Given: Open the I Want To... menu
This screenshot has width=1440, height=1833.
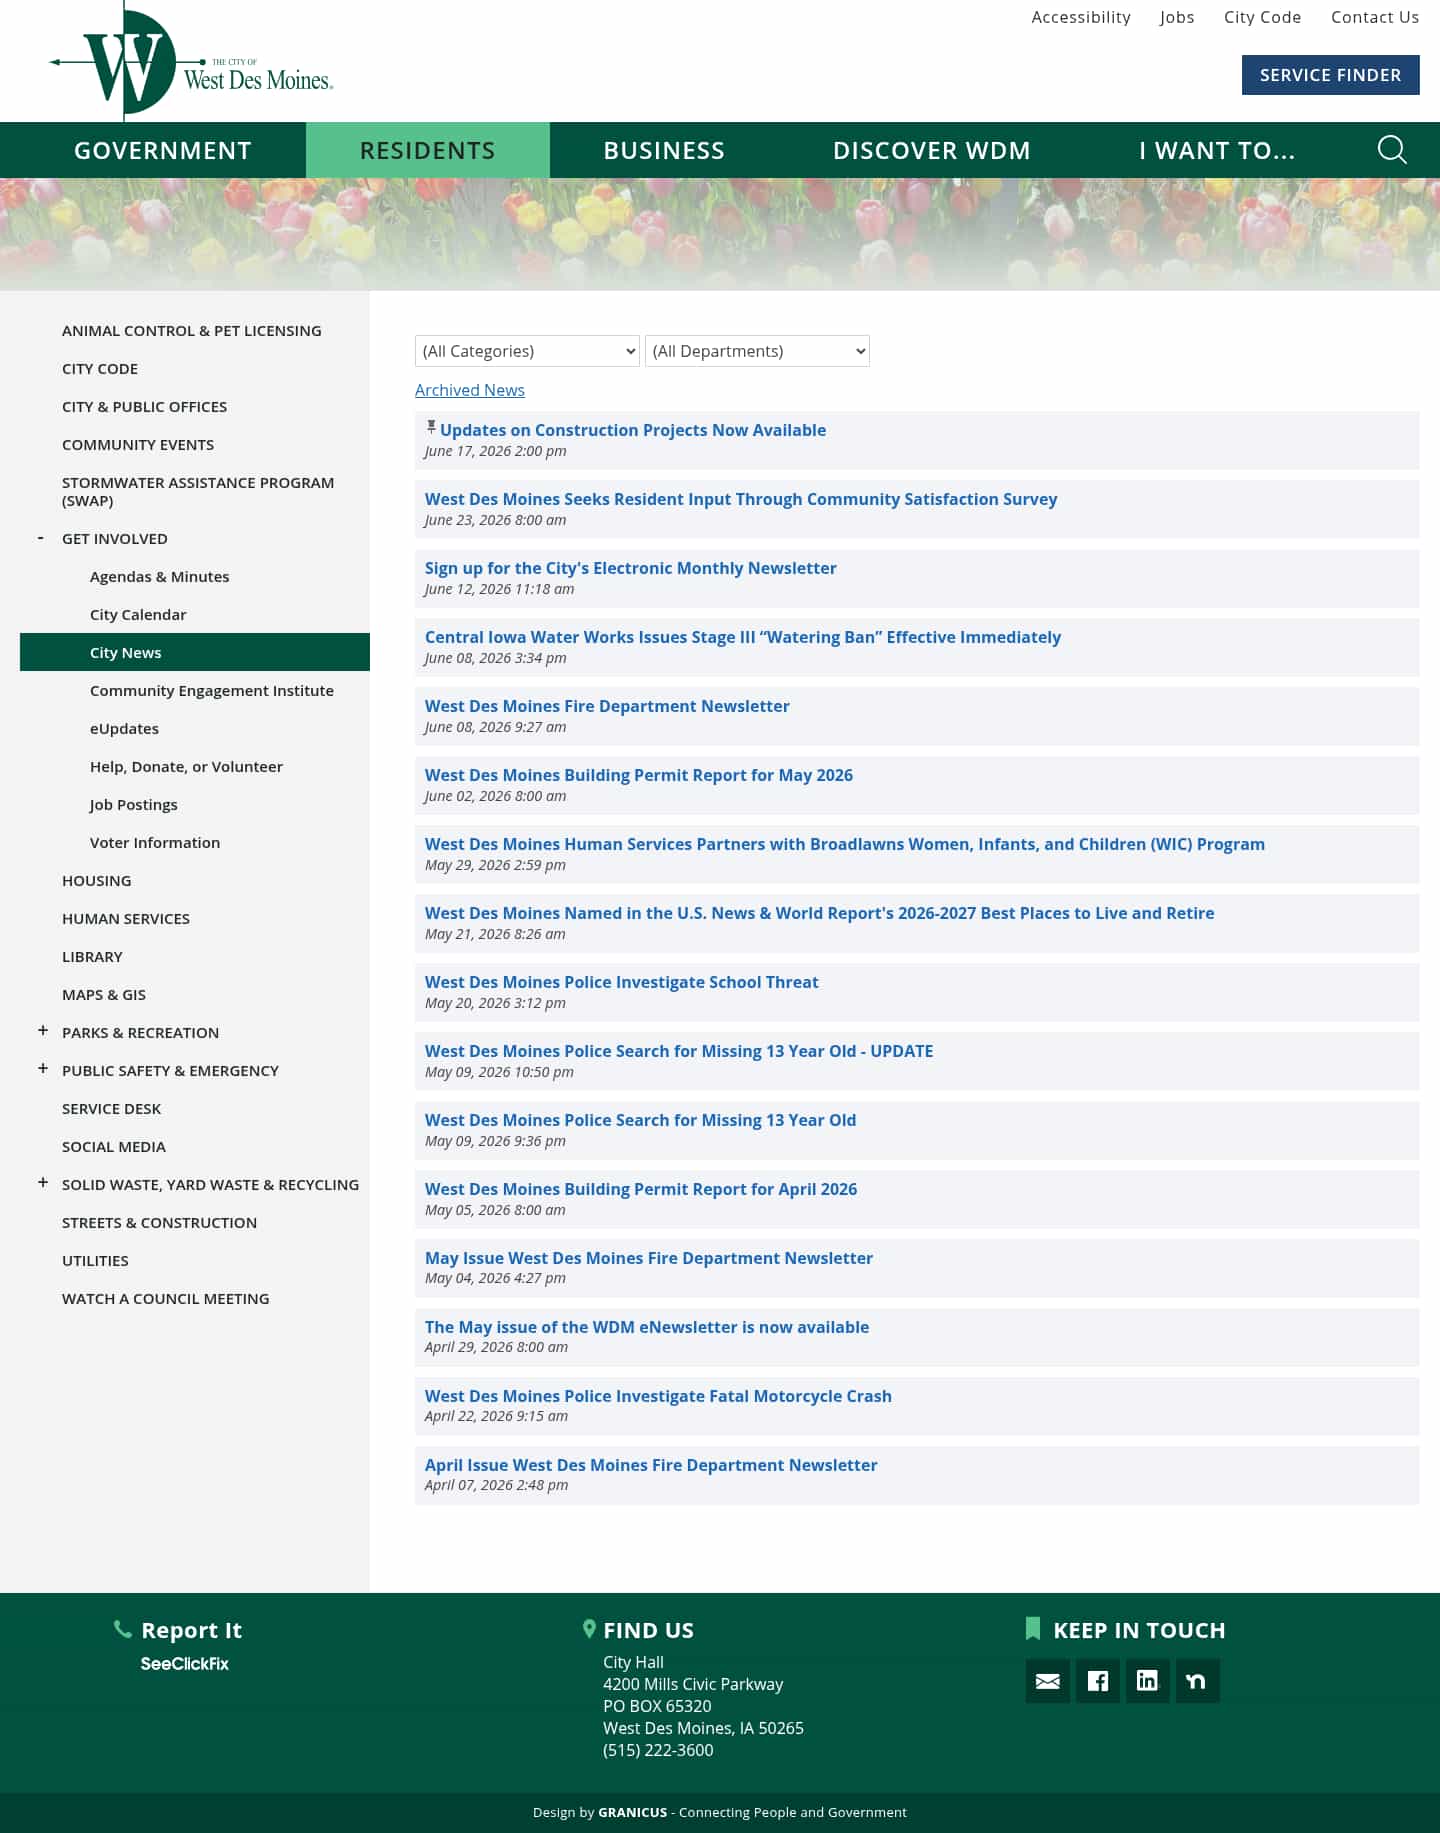Looking at the screenshot, I should click(x=1217, y=150).
